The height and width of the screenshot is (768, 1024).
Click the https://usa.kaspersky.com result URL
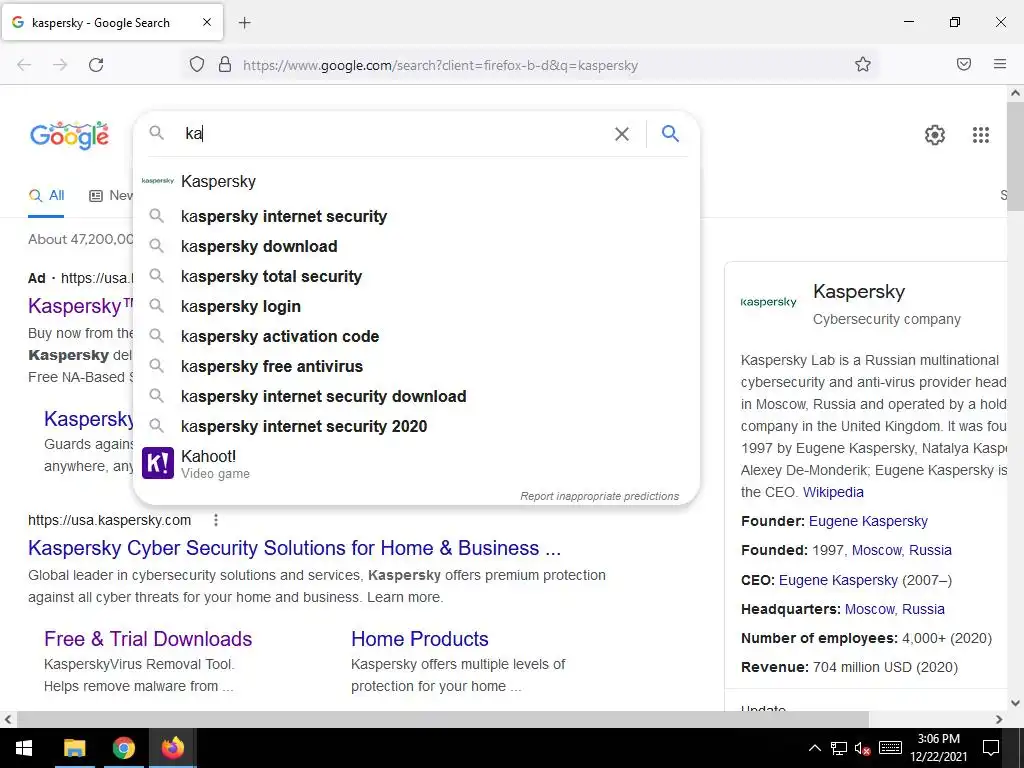pyautogui.click(x=110, y=520)
